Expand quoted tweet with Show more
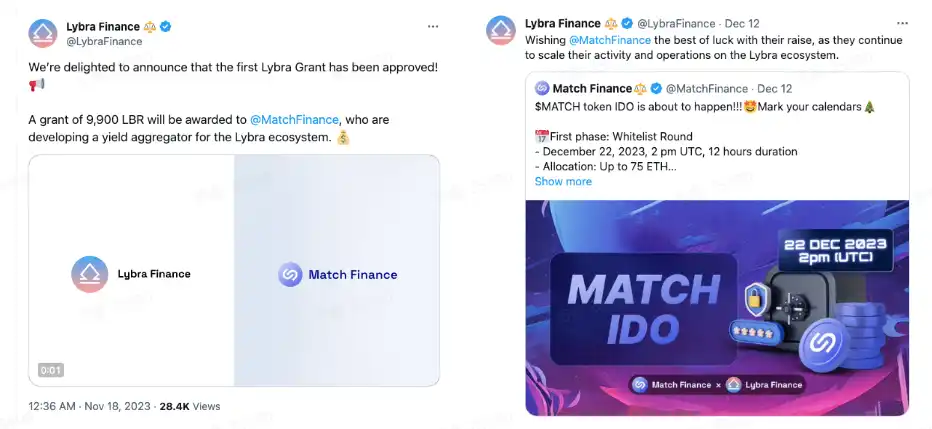The width and height of the screenshot is (932, 429). coord(563,181)
